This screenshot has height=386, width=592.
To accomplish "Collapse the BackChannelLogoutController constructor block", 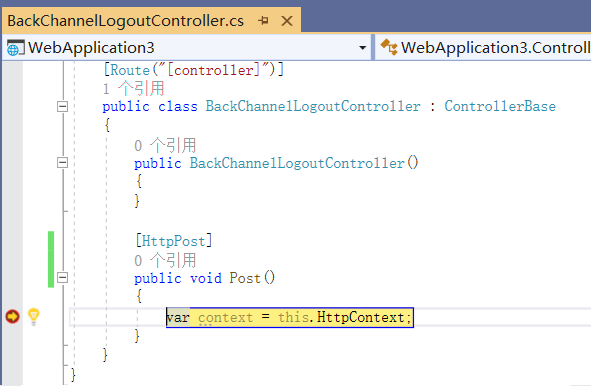I will tap(62, 163).
